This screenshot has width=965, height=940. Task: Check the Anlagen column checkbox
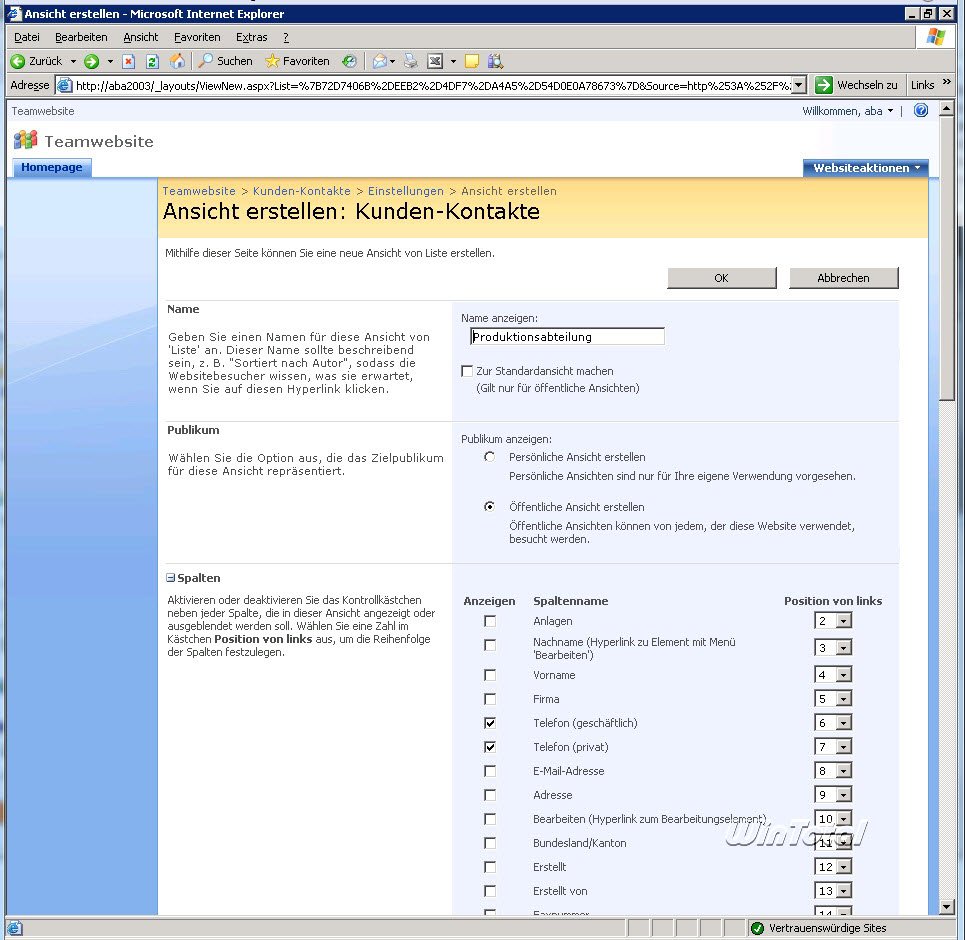(x=490, y=621)
